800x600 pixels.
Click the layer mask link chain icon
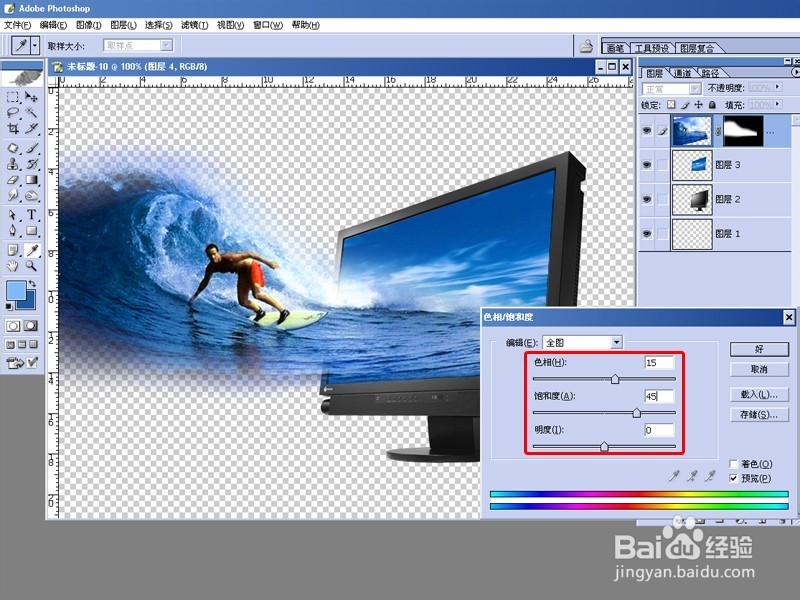pos(717,131)
